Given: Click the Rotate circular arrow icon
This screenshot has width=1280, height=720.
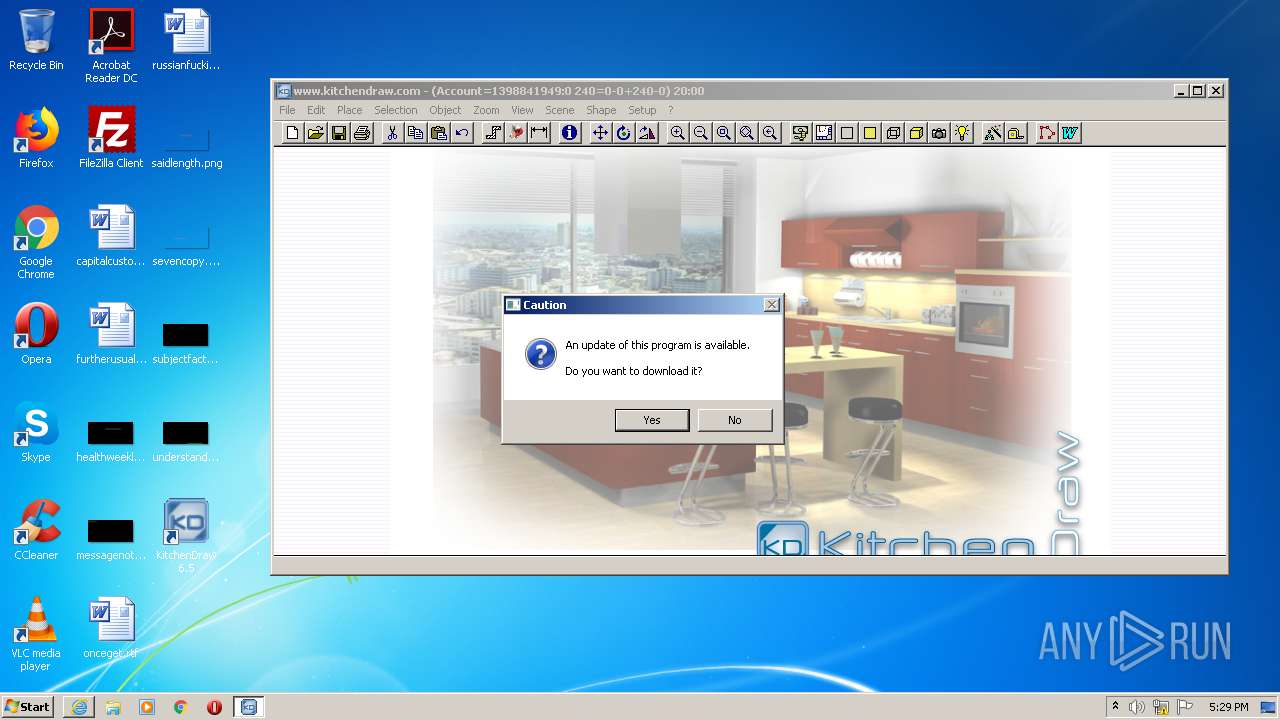Looking at the screenshot, I should 623,133.
